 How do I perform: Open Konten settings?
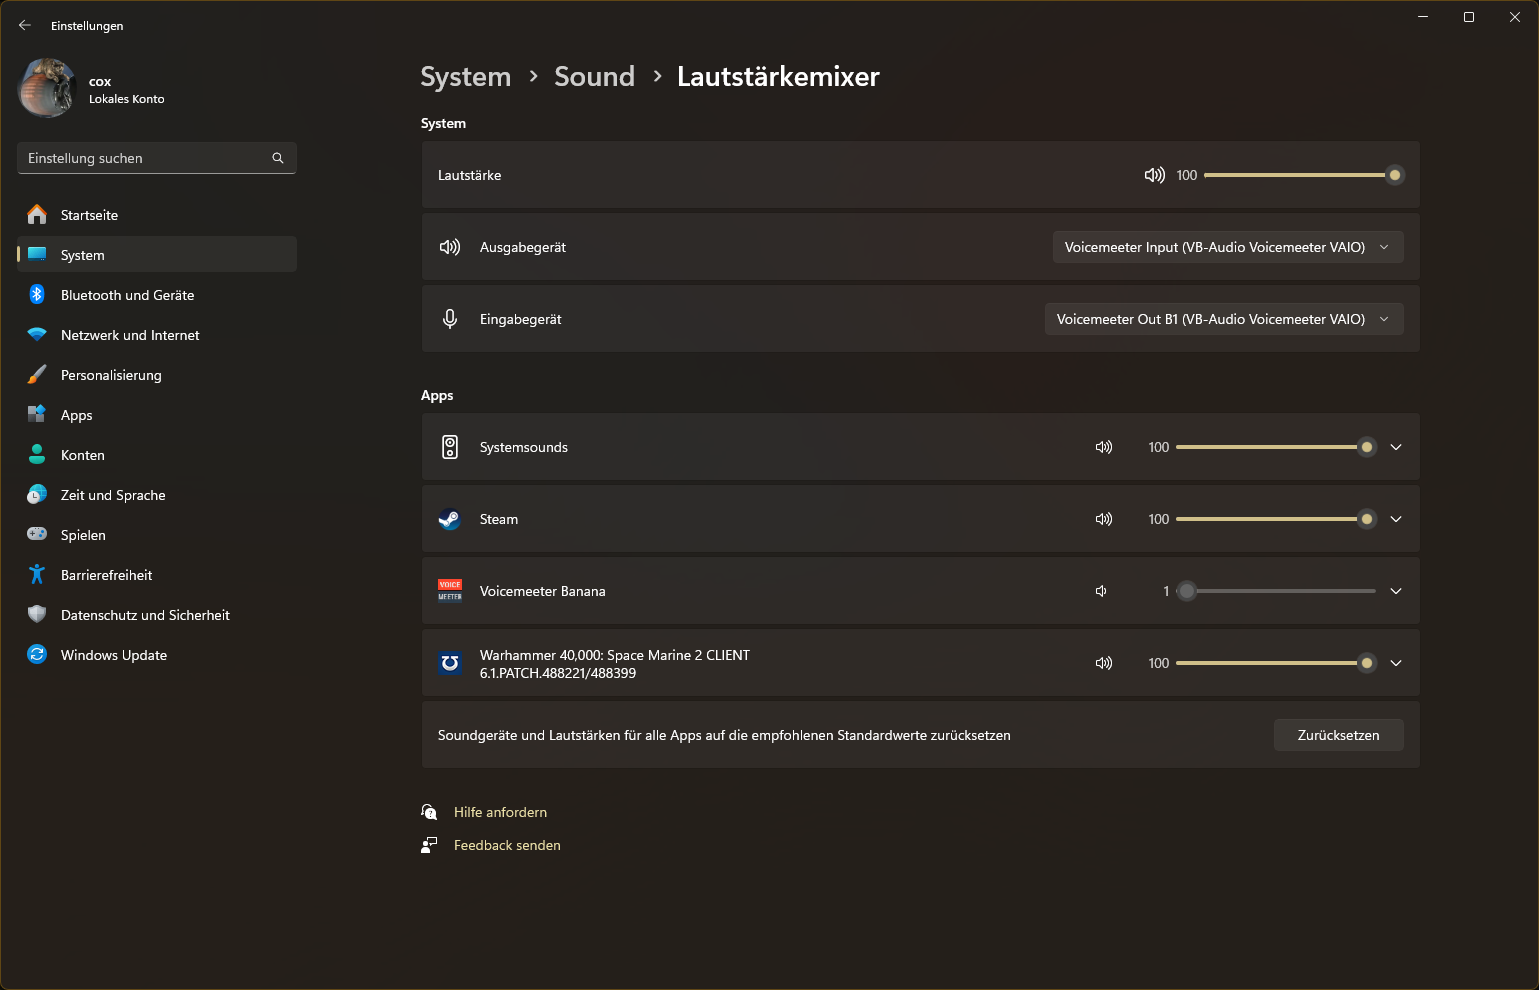click(x=157, y=455)
